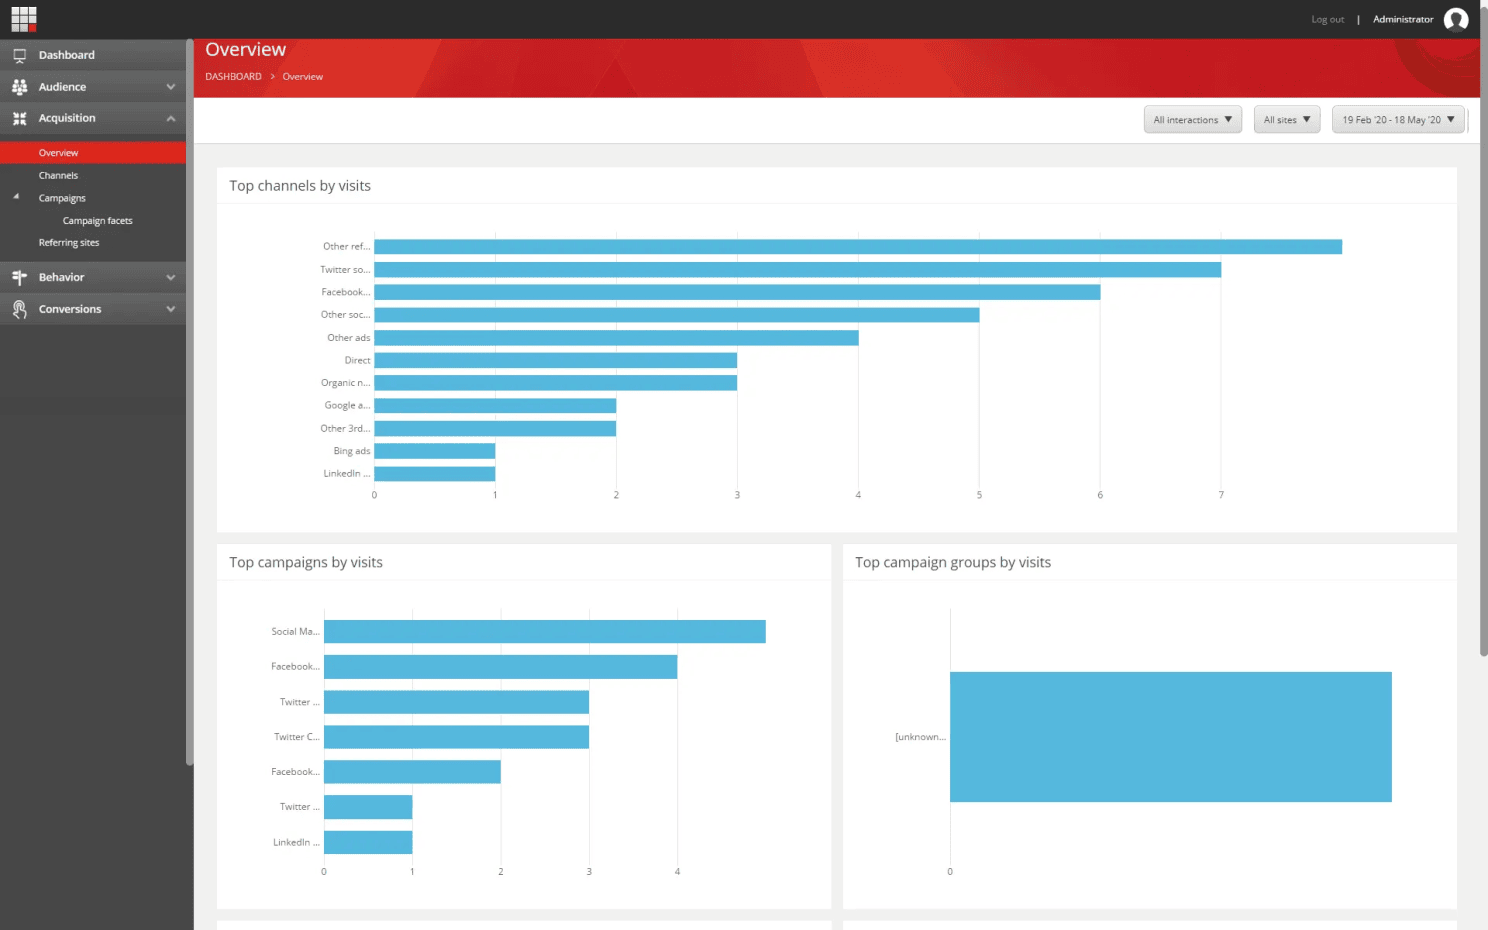This screenshot has width=1488, height=930.
Task: Open the date range picker dropdown
Action: click(1397, 119)
